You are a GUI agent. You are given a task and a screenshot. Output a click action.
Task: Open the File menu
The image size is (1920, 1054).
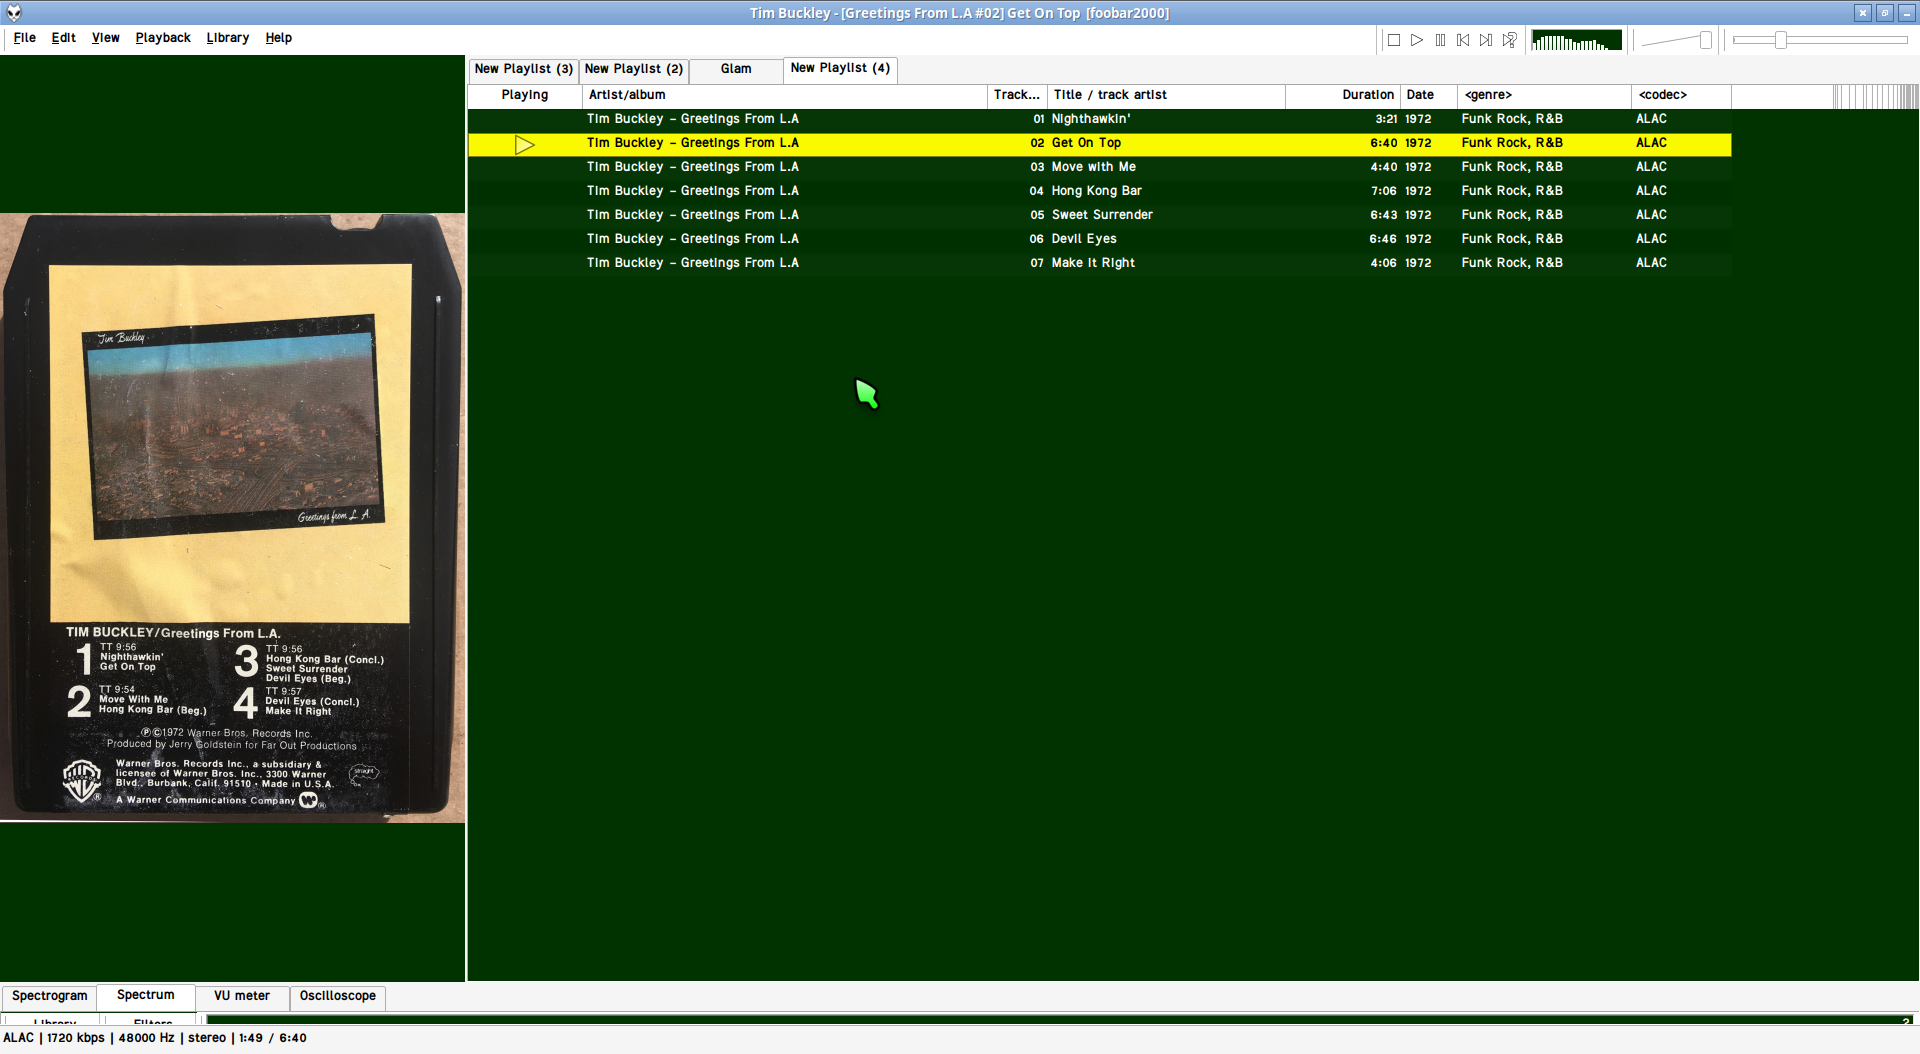25,38
